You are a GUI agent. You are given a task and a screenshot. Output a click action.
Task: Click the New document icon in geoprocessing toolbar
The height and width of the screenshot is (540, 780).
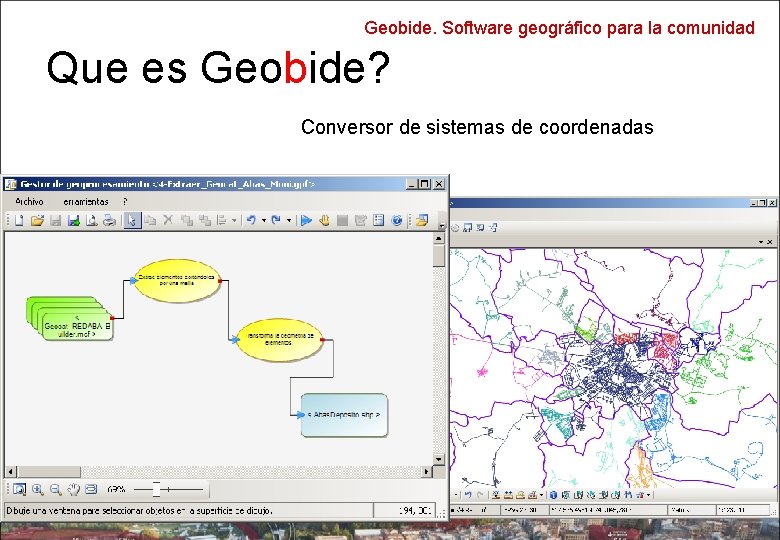[19, 220]
